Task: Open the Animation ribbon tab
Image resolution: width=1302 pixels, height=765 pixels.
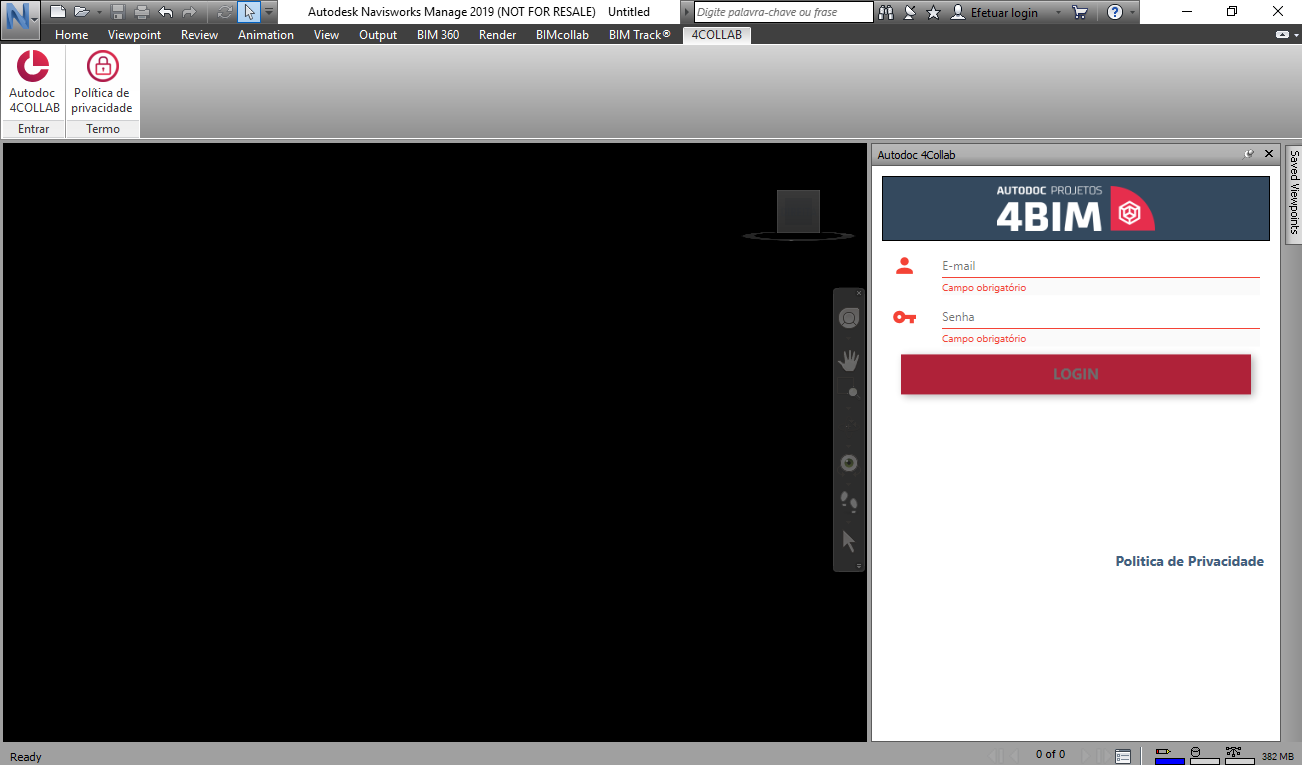Action: point(266,35)
